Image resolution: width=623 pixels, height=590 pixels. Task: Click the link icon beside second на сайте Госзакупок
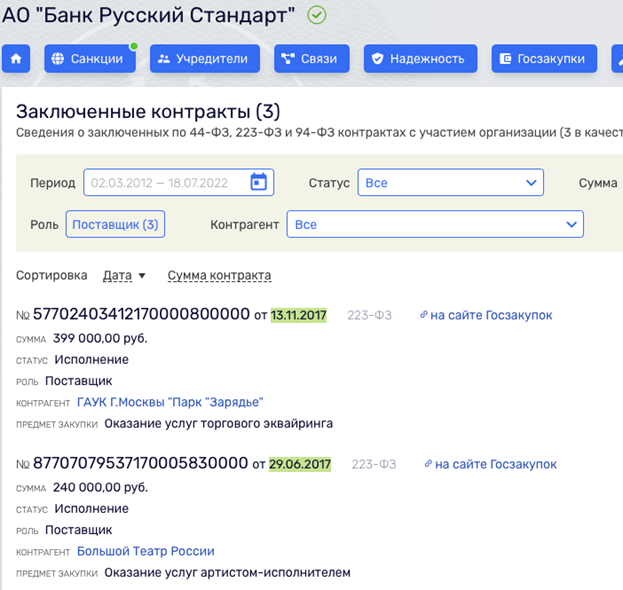(428, 464)
